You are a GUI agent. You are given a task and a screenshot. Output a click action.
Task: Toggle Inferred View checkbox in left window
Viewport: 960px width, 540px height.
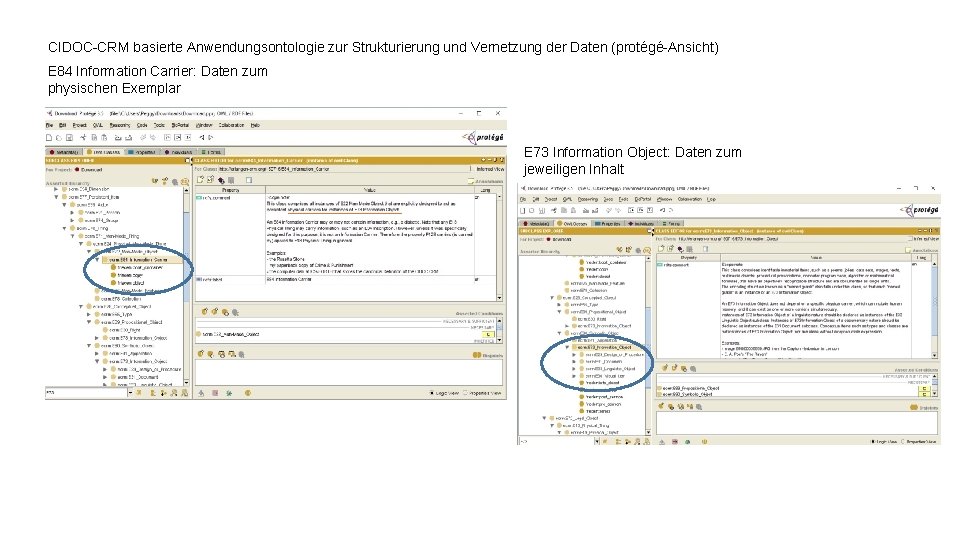[x=472, y=169]
